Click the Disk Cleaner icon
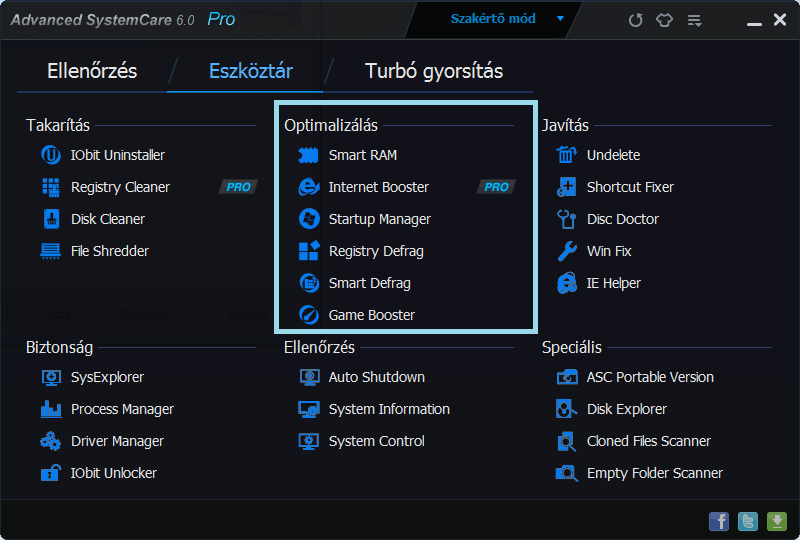 pos(51,219)
